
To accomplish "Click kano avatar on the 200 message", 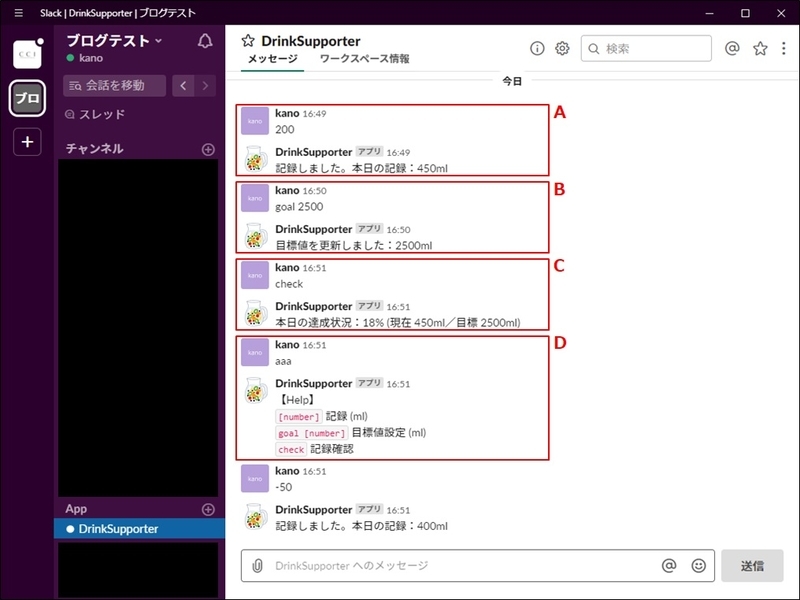I will tap(255, 121).
